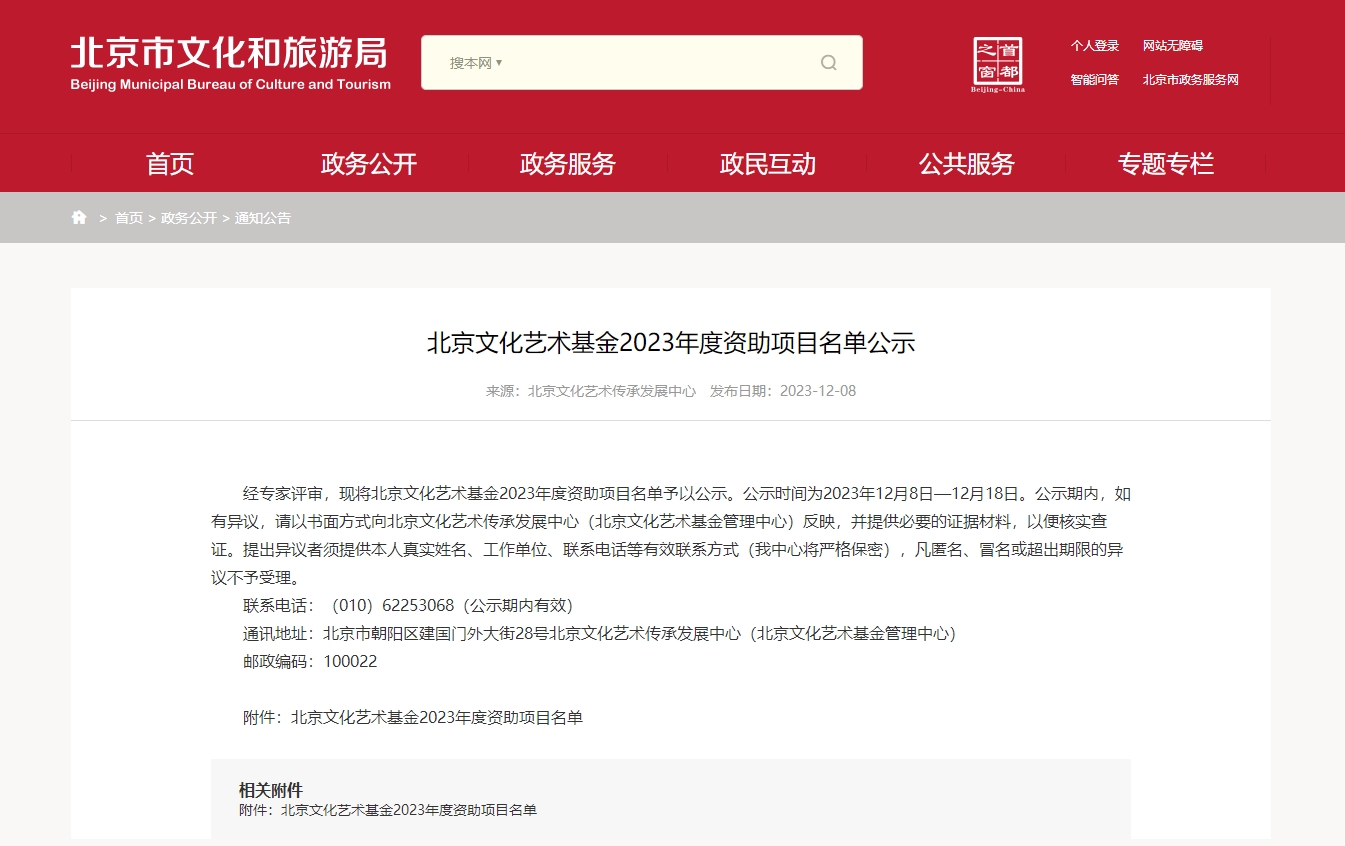Click the 北京市文化和旅游局 site logo
The width and height of the screenshot is (1345, 846).
pyautogui.click(x=230, y=63)
